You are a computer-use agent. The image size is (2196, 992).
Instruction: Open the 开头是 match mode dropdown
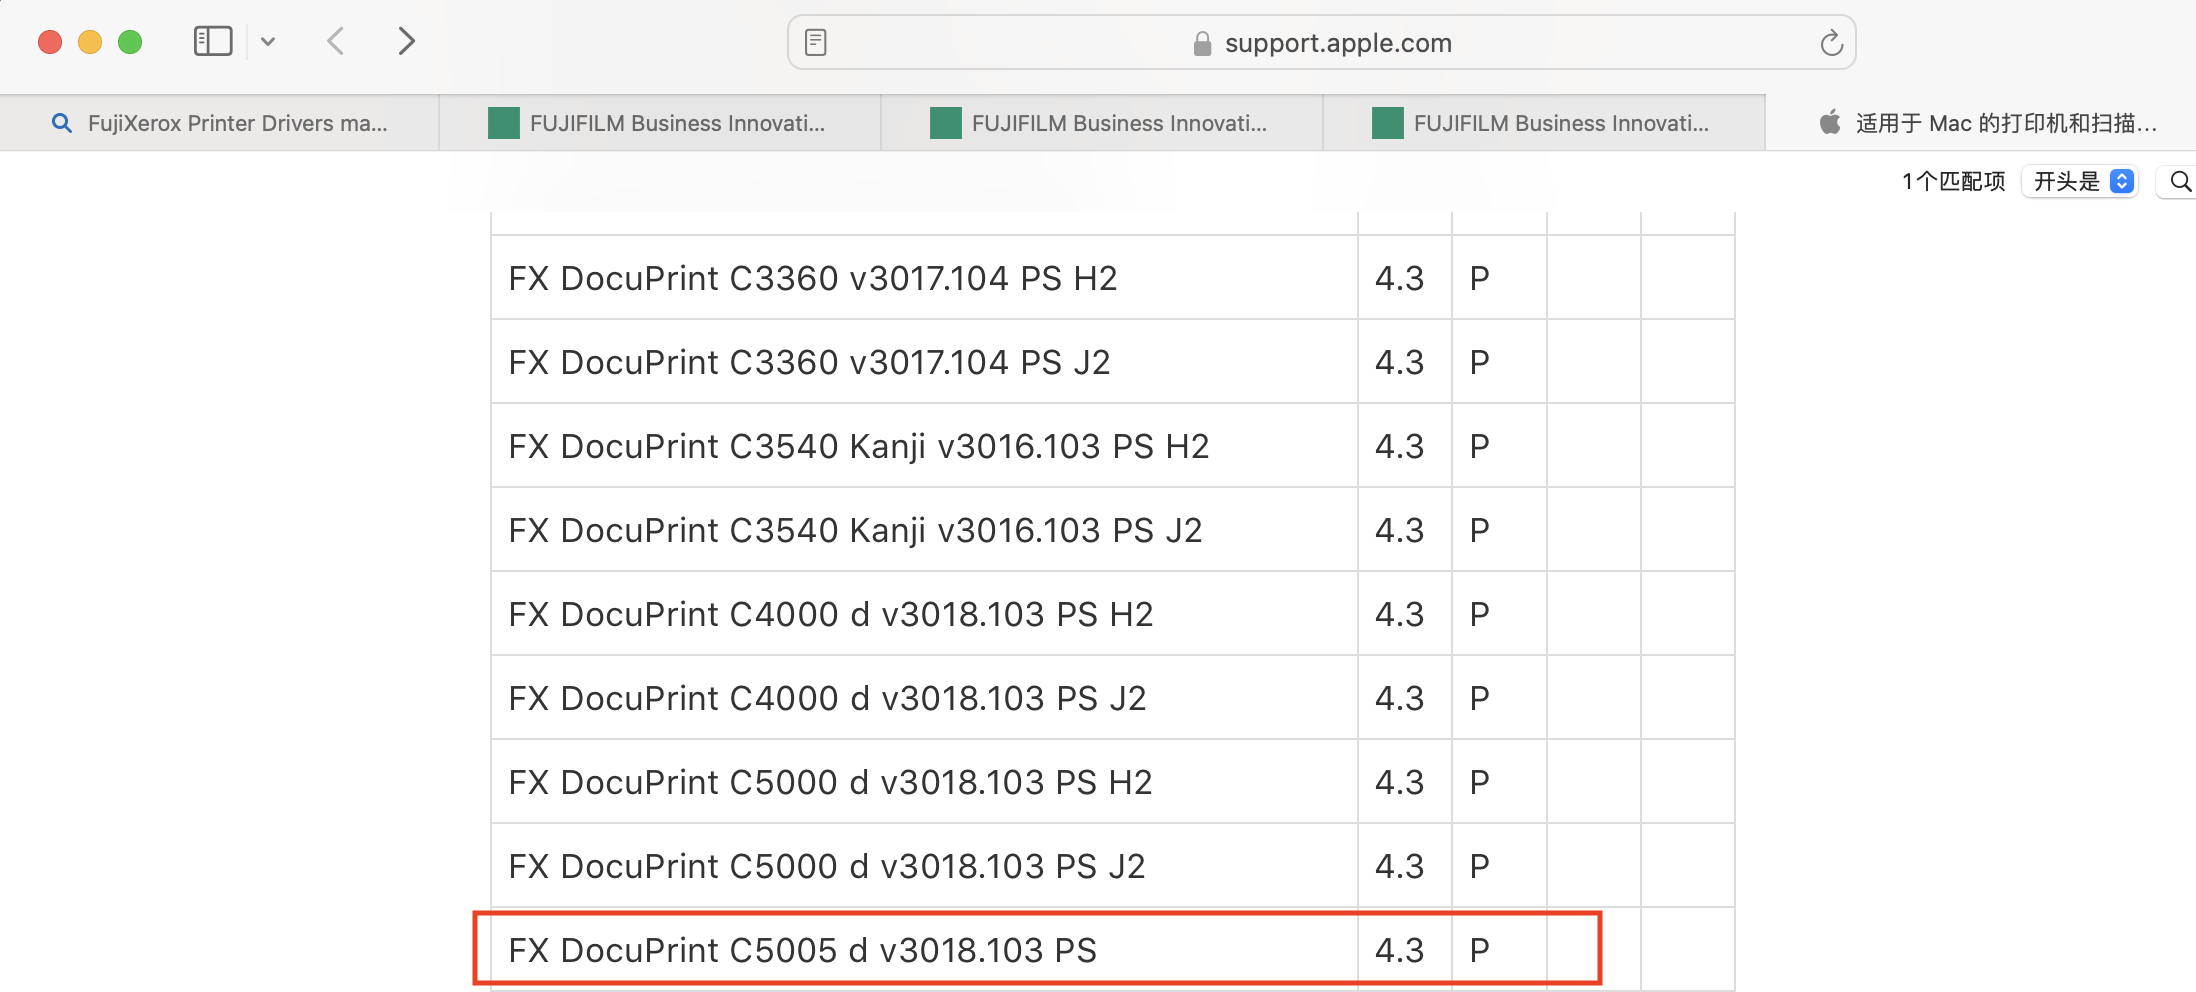pos(2082,181)
